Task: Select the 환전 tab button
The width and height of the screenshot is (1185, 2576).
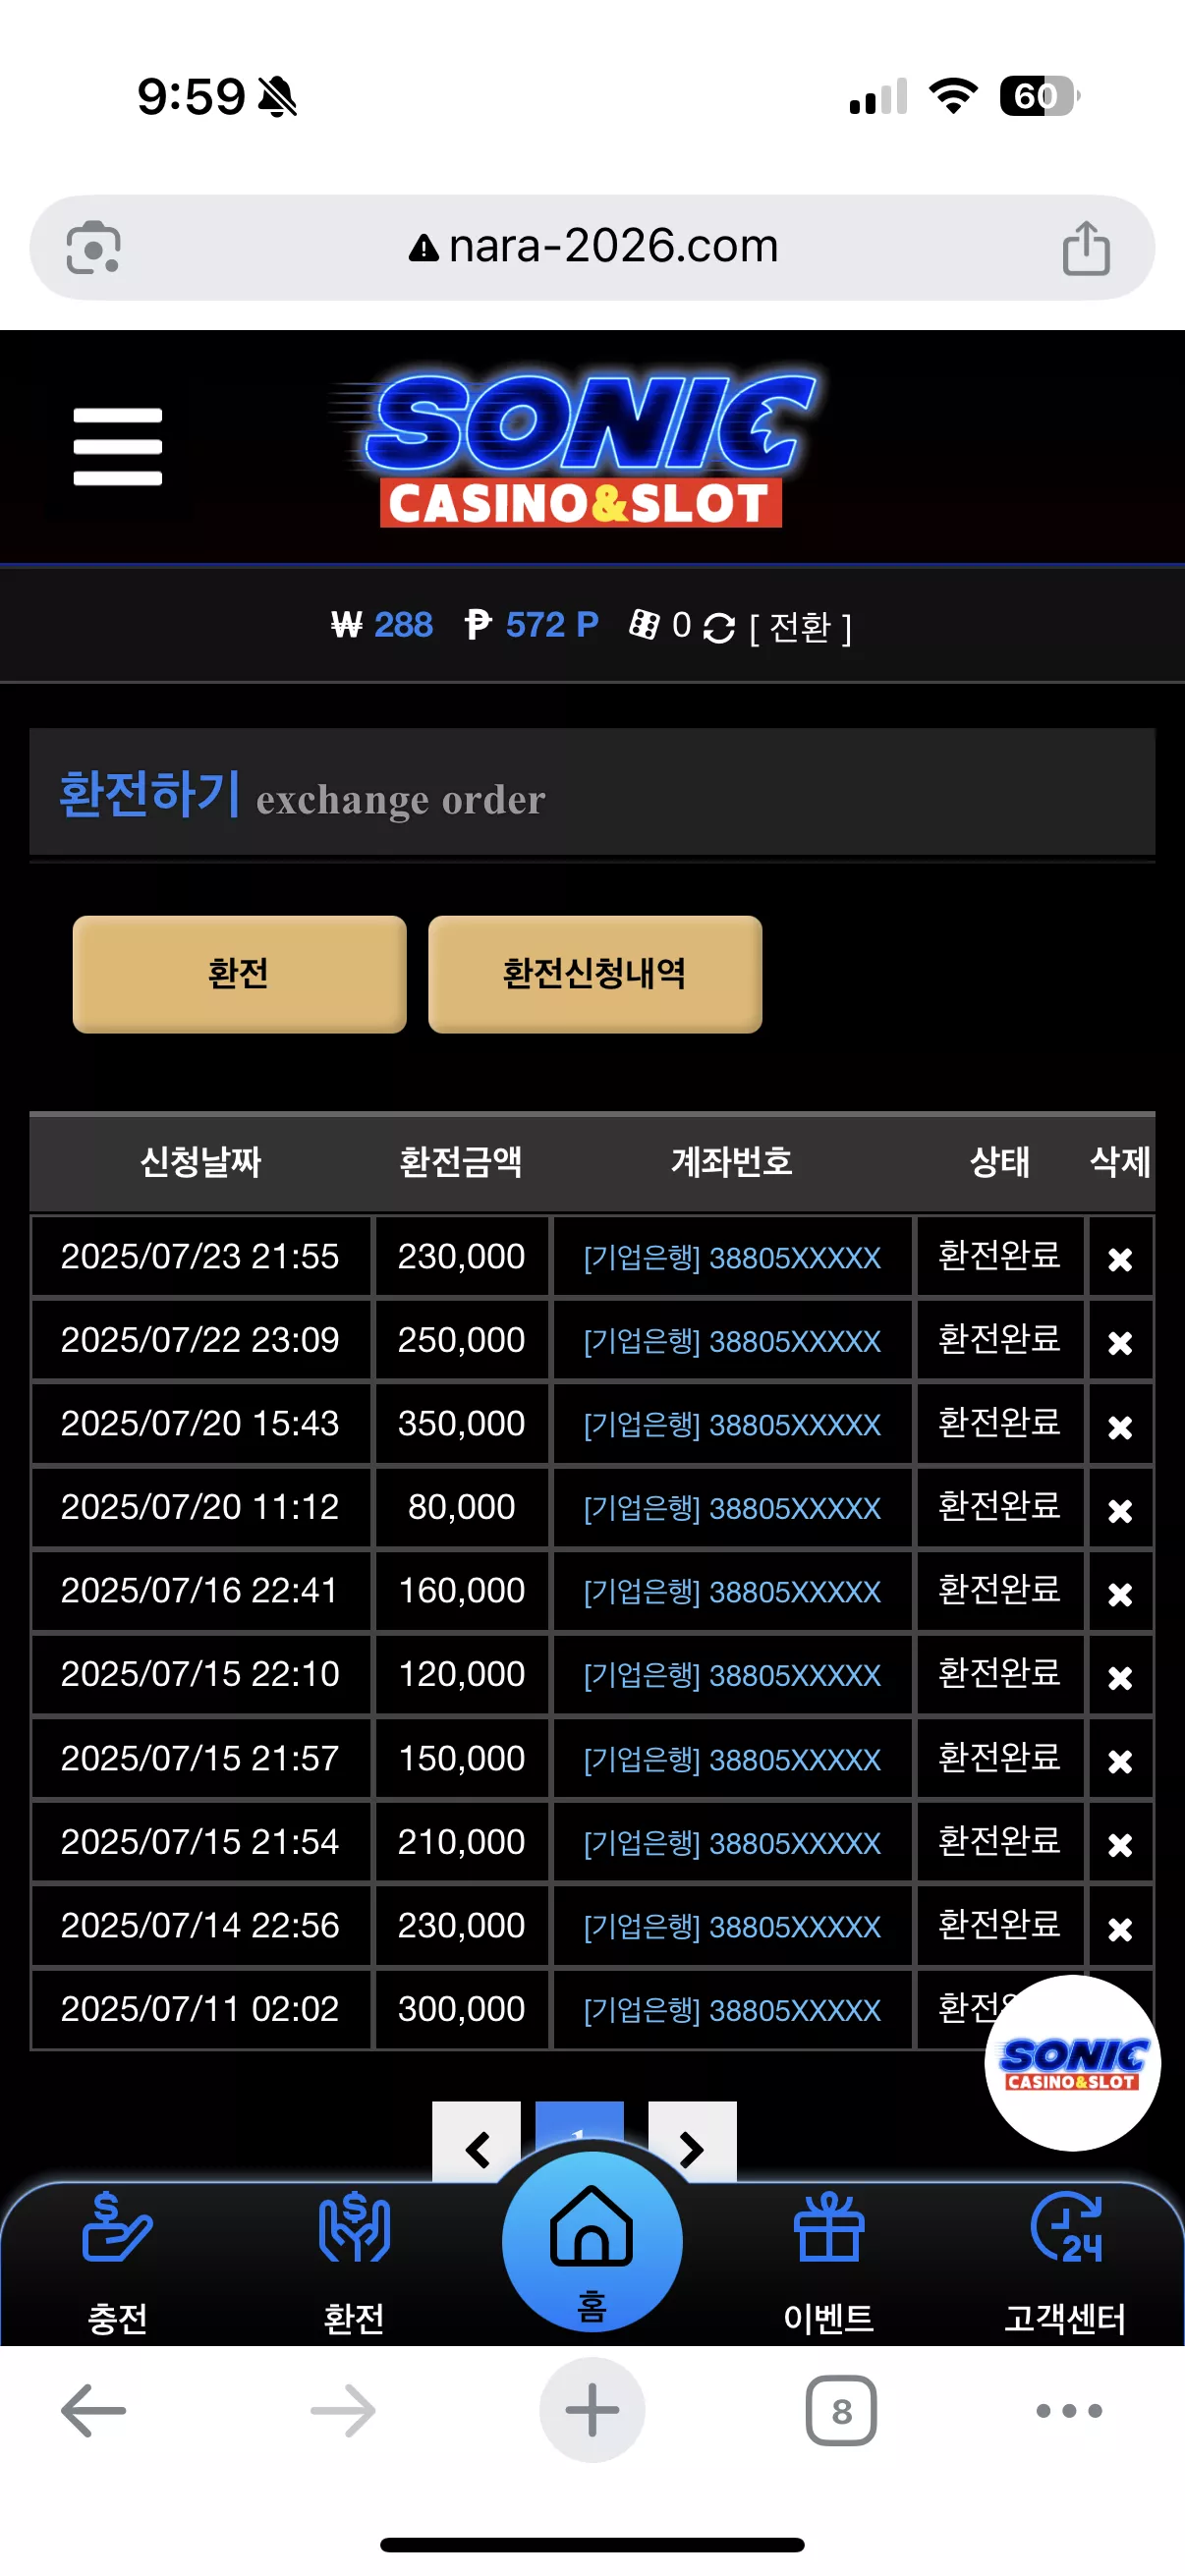Action: [x=239, y=973]
